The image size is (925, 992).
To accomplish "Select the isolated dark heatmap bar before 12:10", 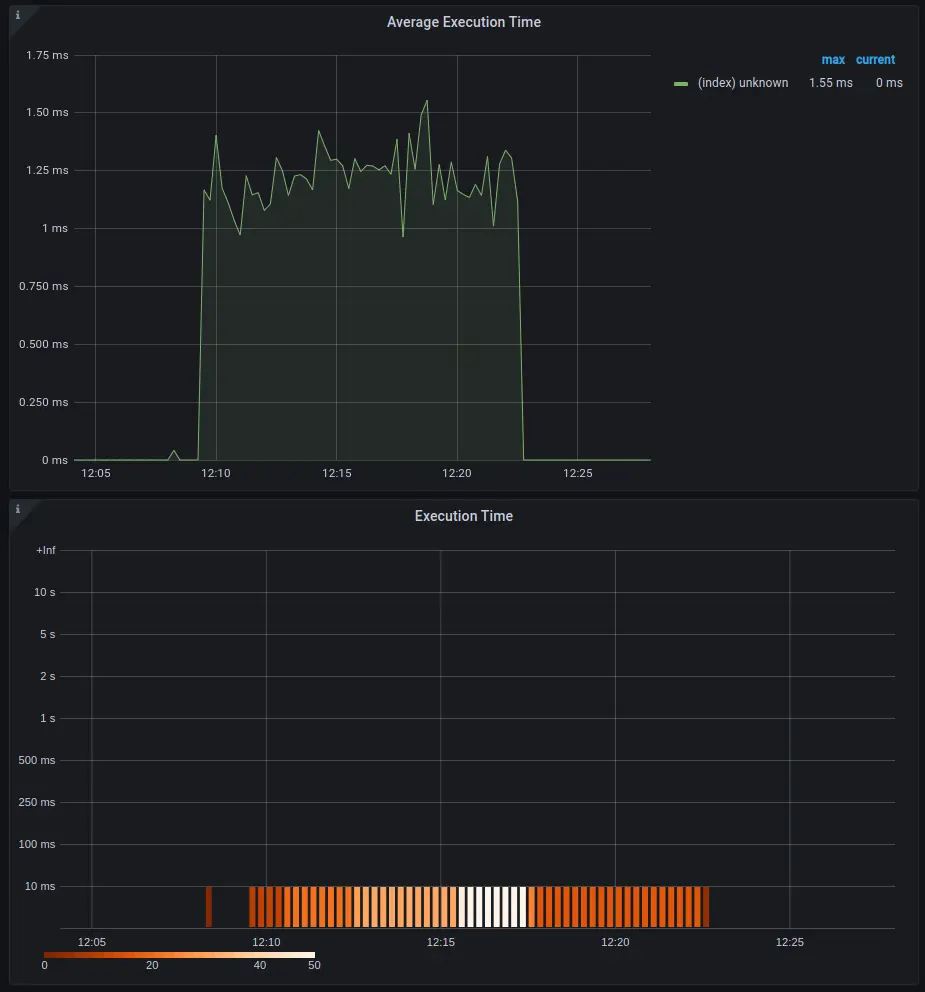I will pos(209,906).
